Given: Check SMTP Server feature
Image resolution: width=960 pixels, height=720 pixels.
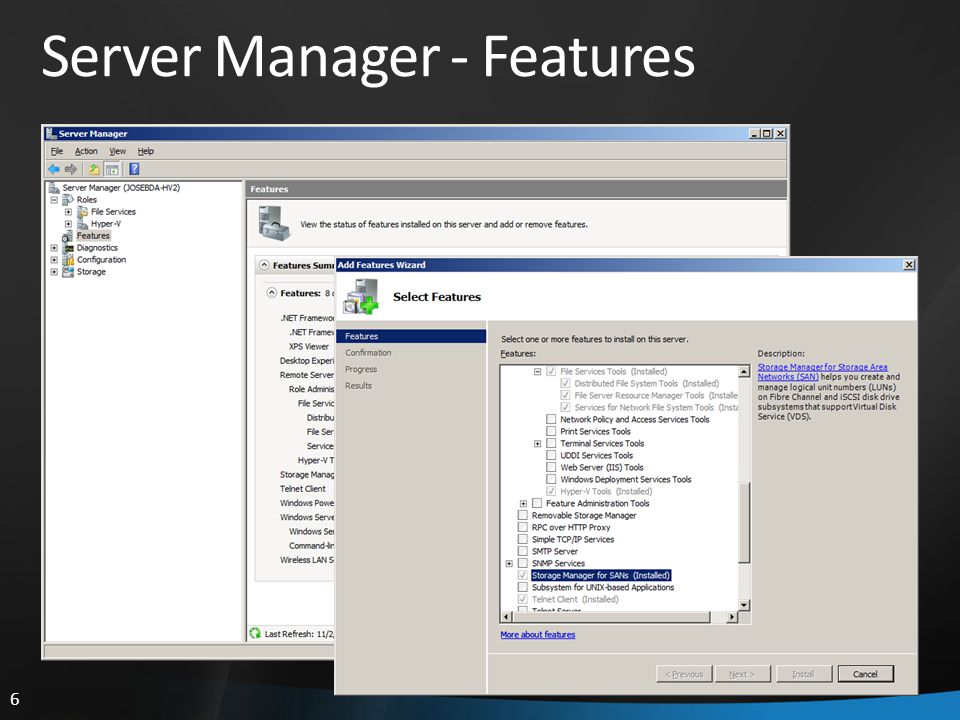Looking at the screenshot, I should pyautogui.click(x=523, y=551).
